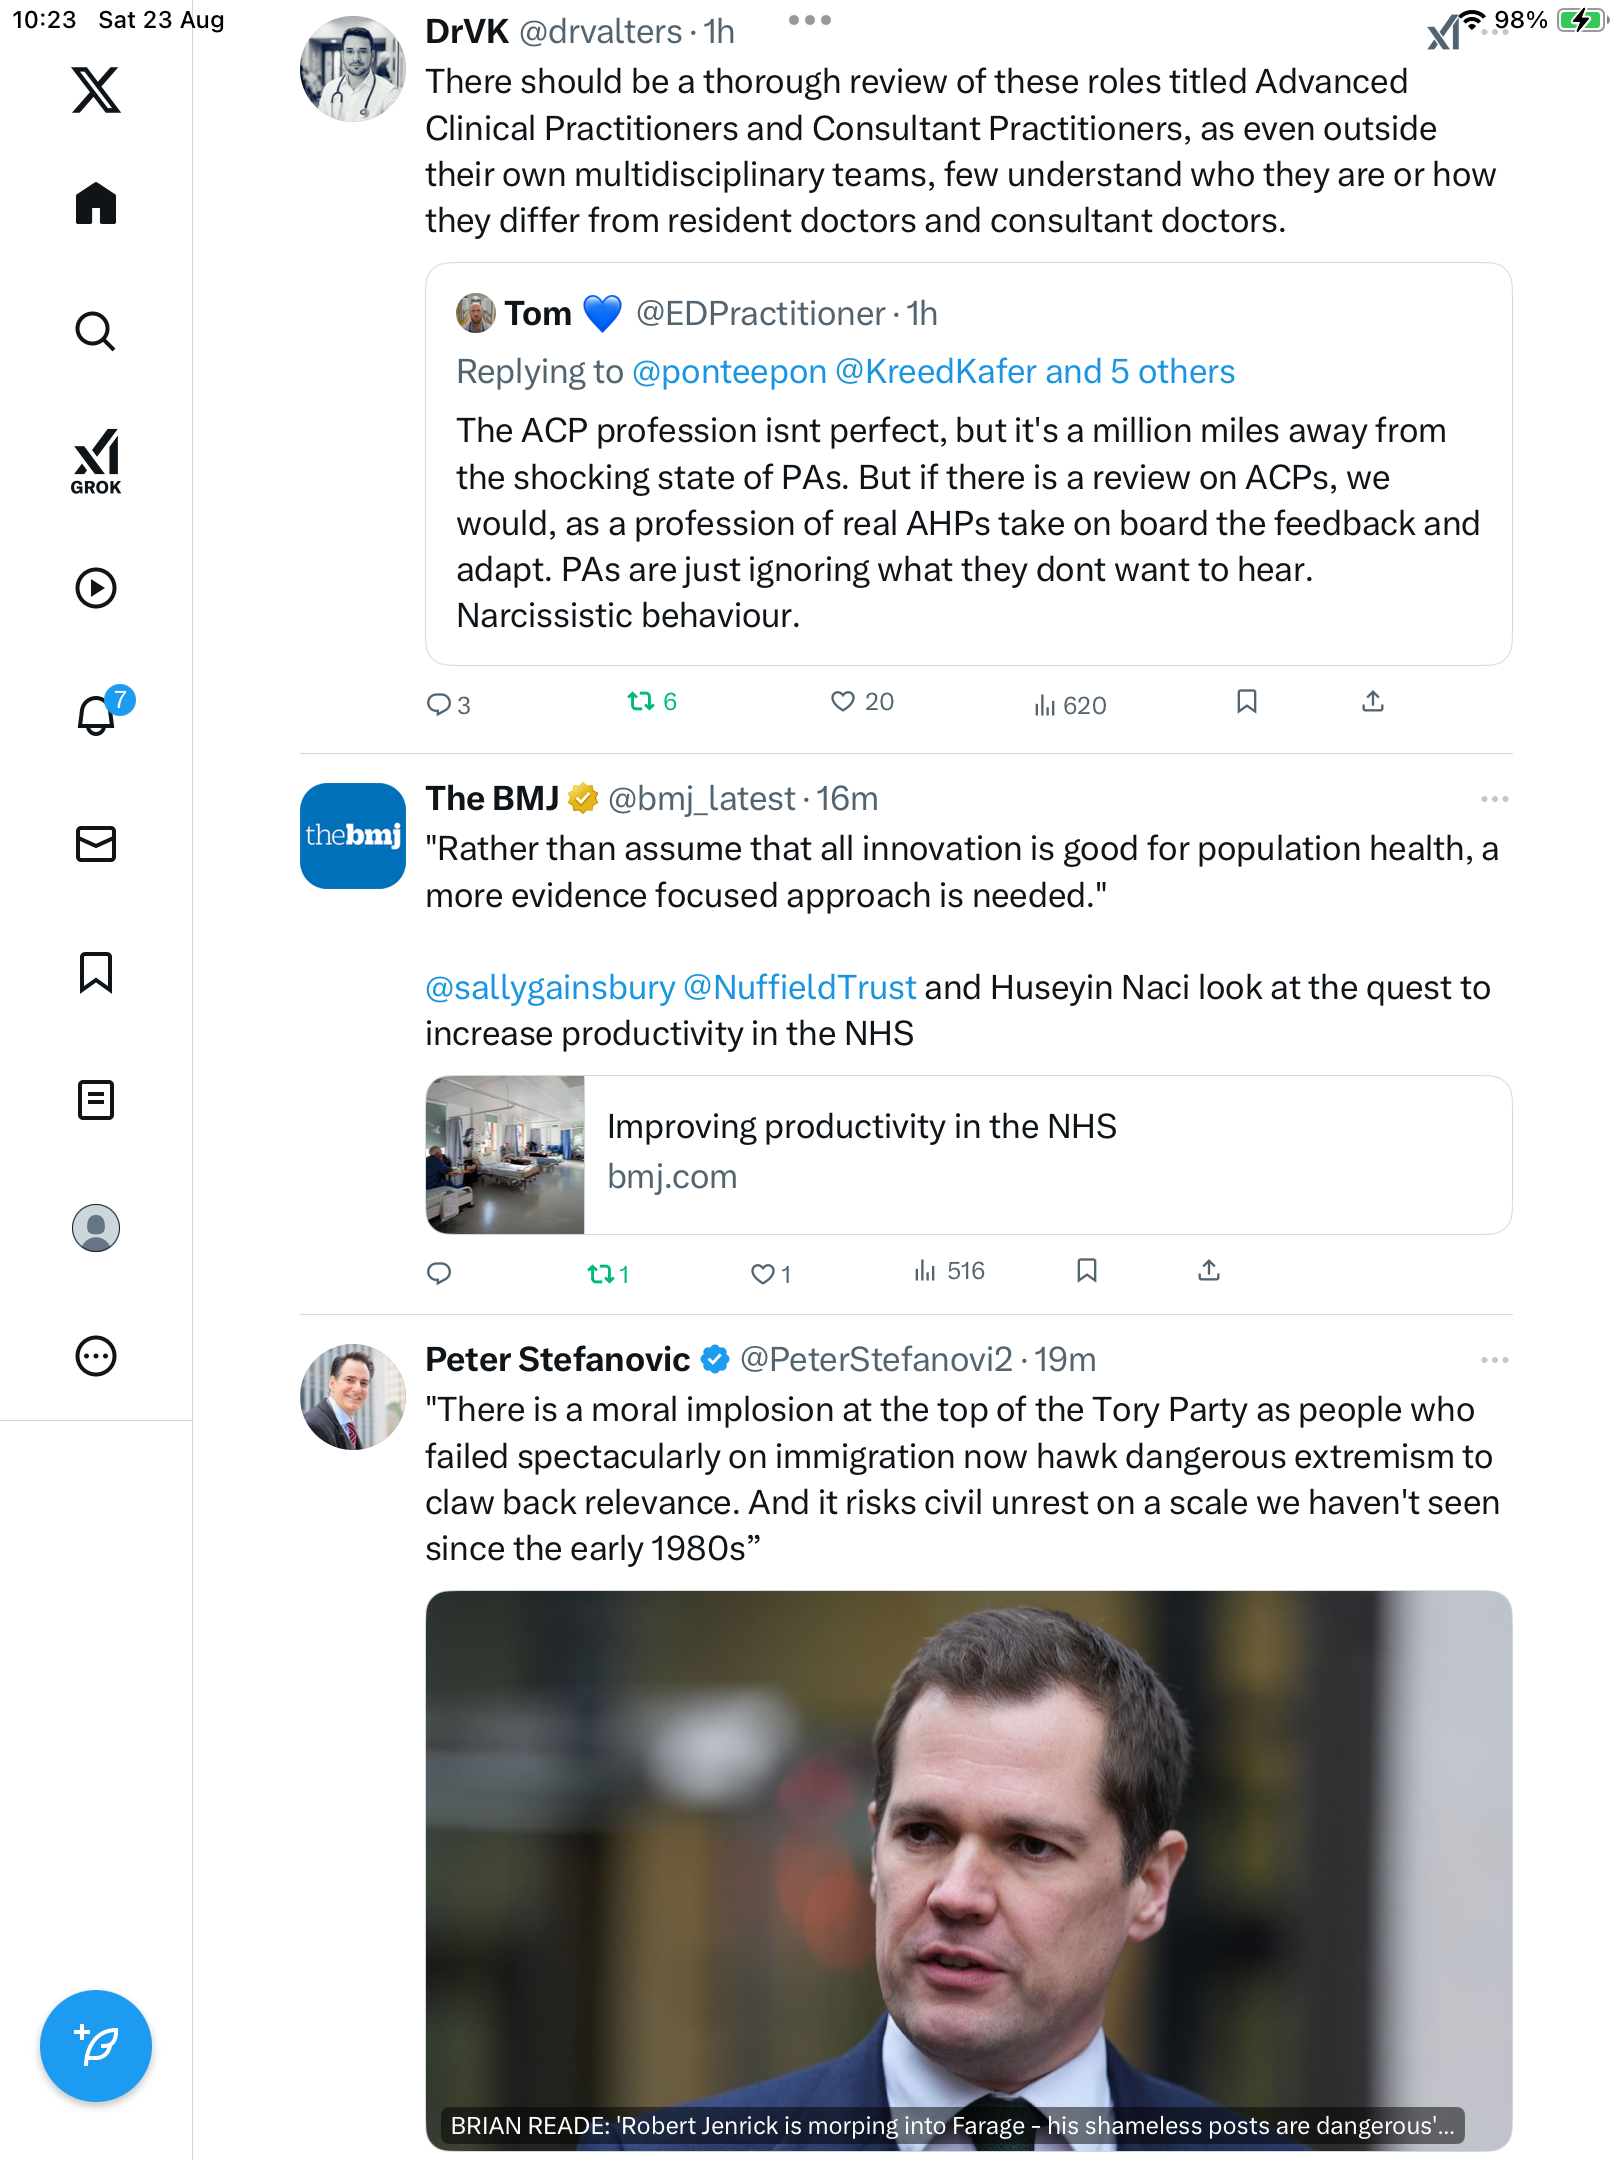The image size is (1620, 2160).
Task: Open more options on The BMJ post
Action: [x=1494, y=799]
